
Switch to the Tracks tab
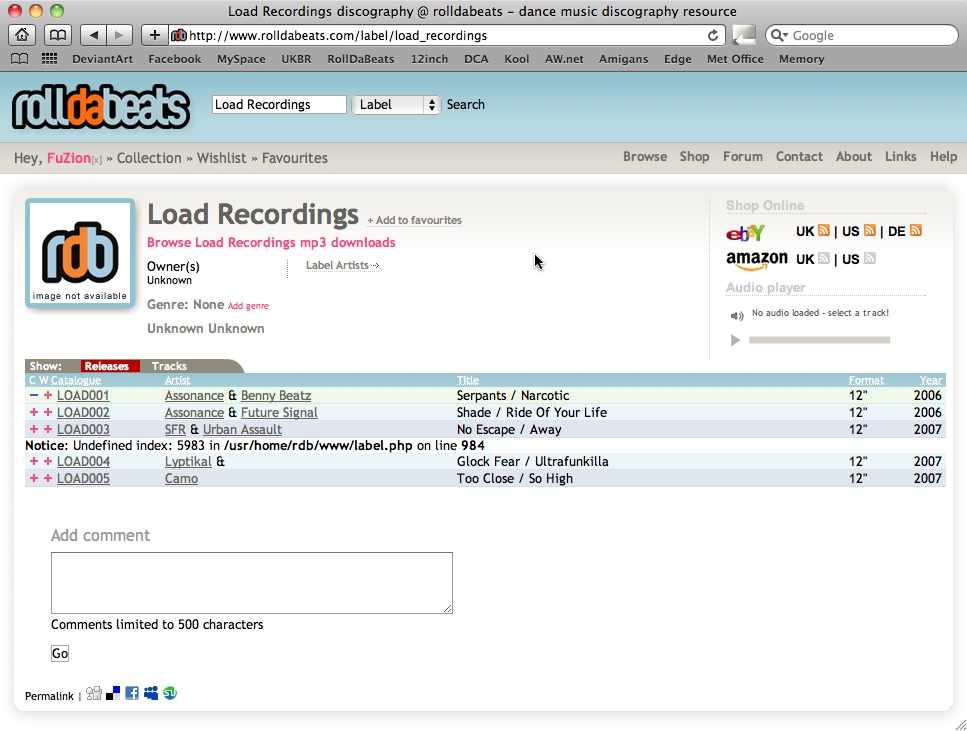169,366
